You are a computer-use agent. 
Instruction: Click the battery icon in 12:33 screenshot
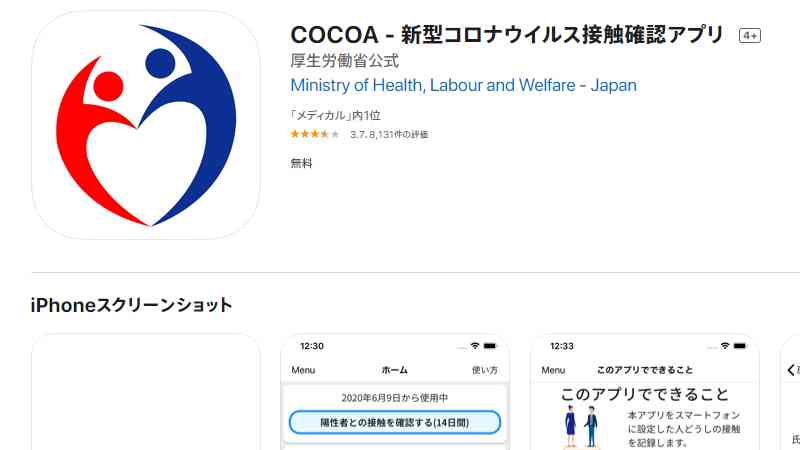tap(740, 346)
